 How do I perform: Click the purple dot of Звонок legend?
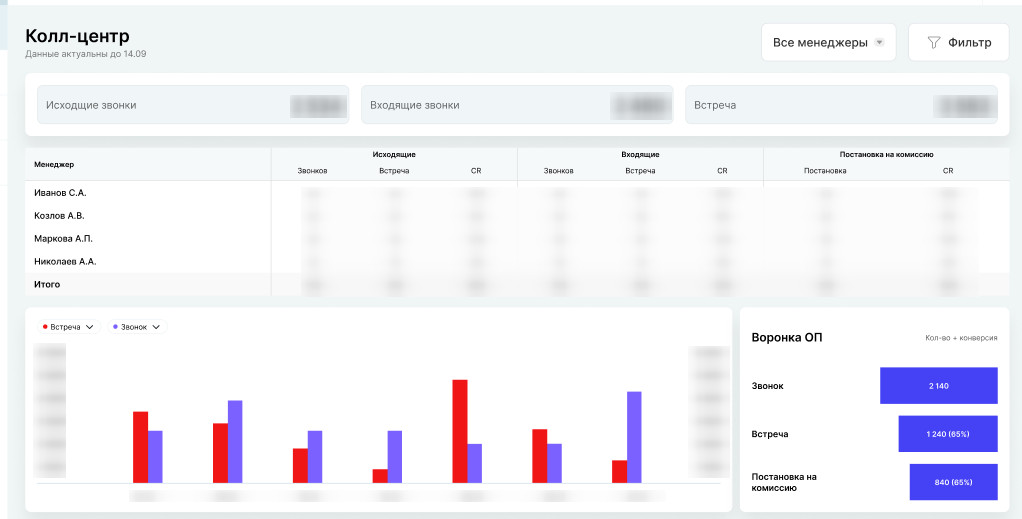pos(115,327)
